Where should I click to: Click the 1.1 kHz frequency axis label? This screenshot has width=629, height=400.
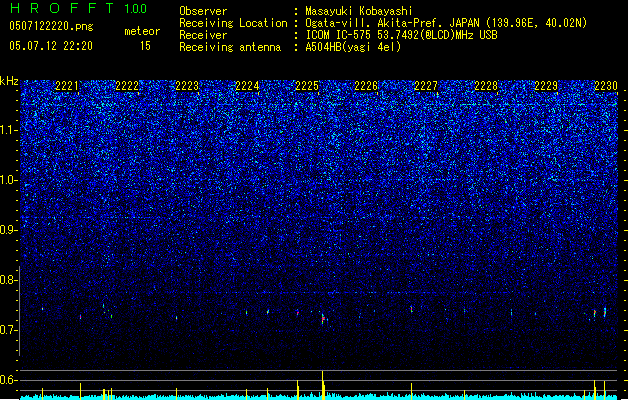[9, 130]
